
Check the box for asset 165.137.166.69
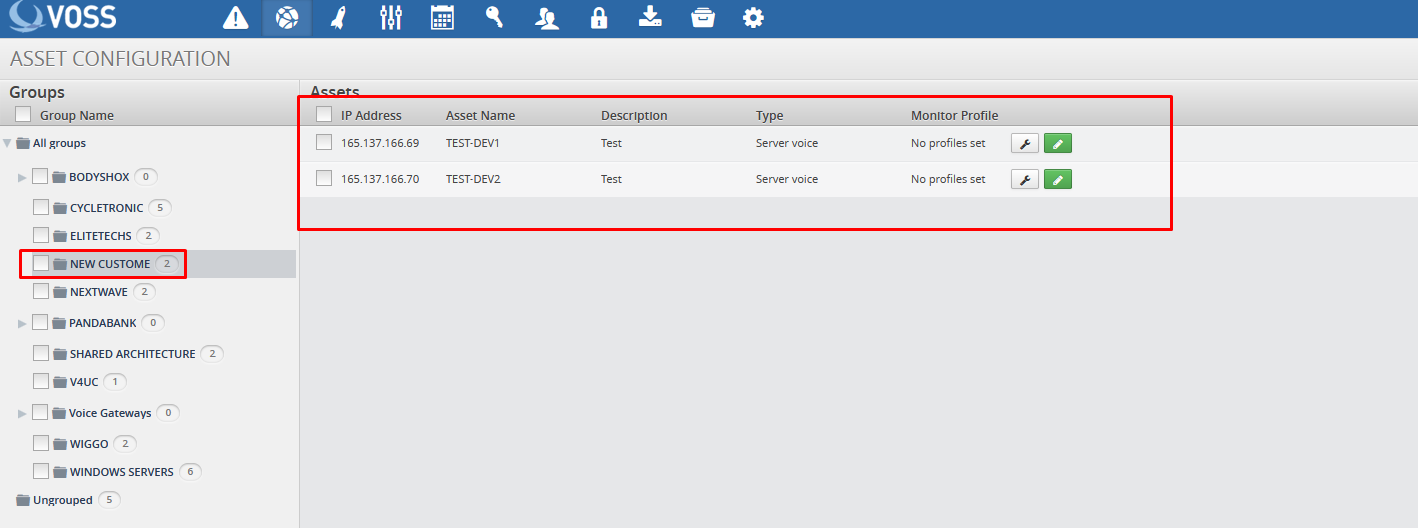point(324,143)
